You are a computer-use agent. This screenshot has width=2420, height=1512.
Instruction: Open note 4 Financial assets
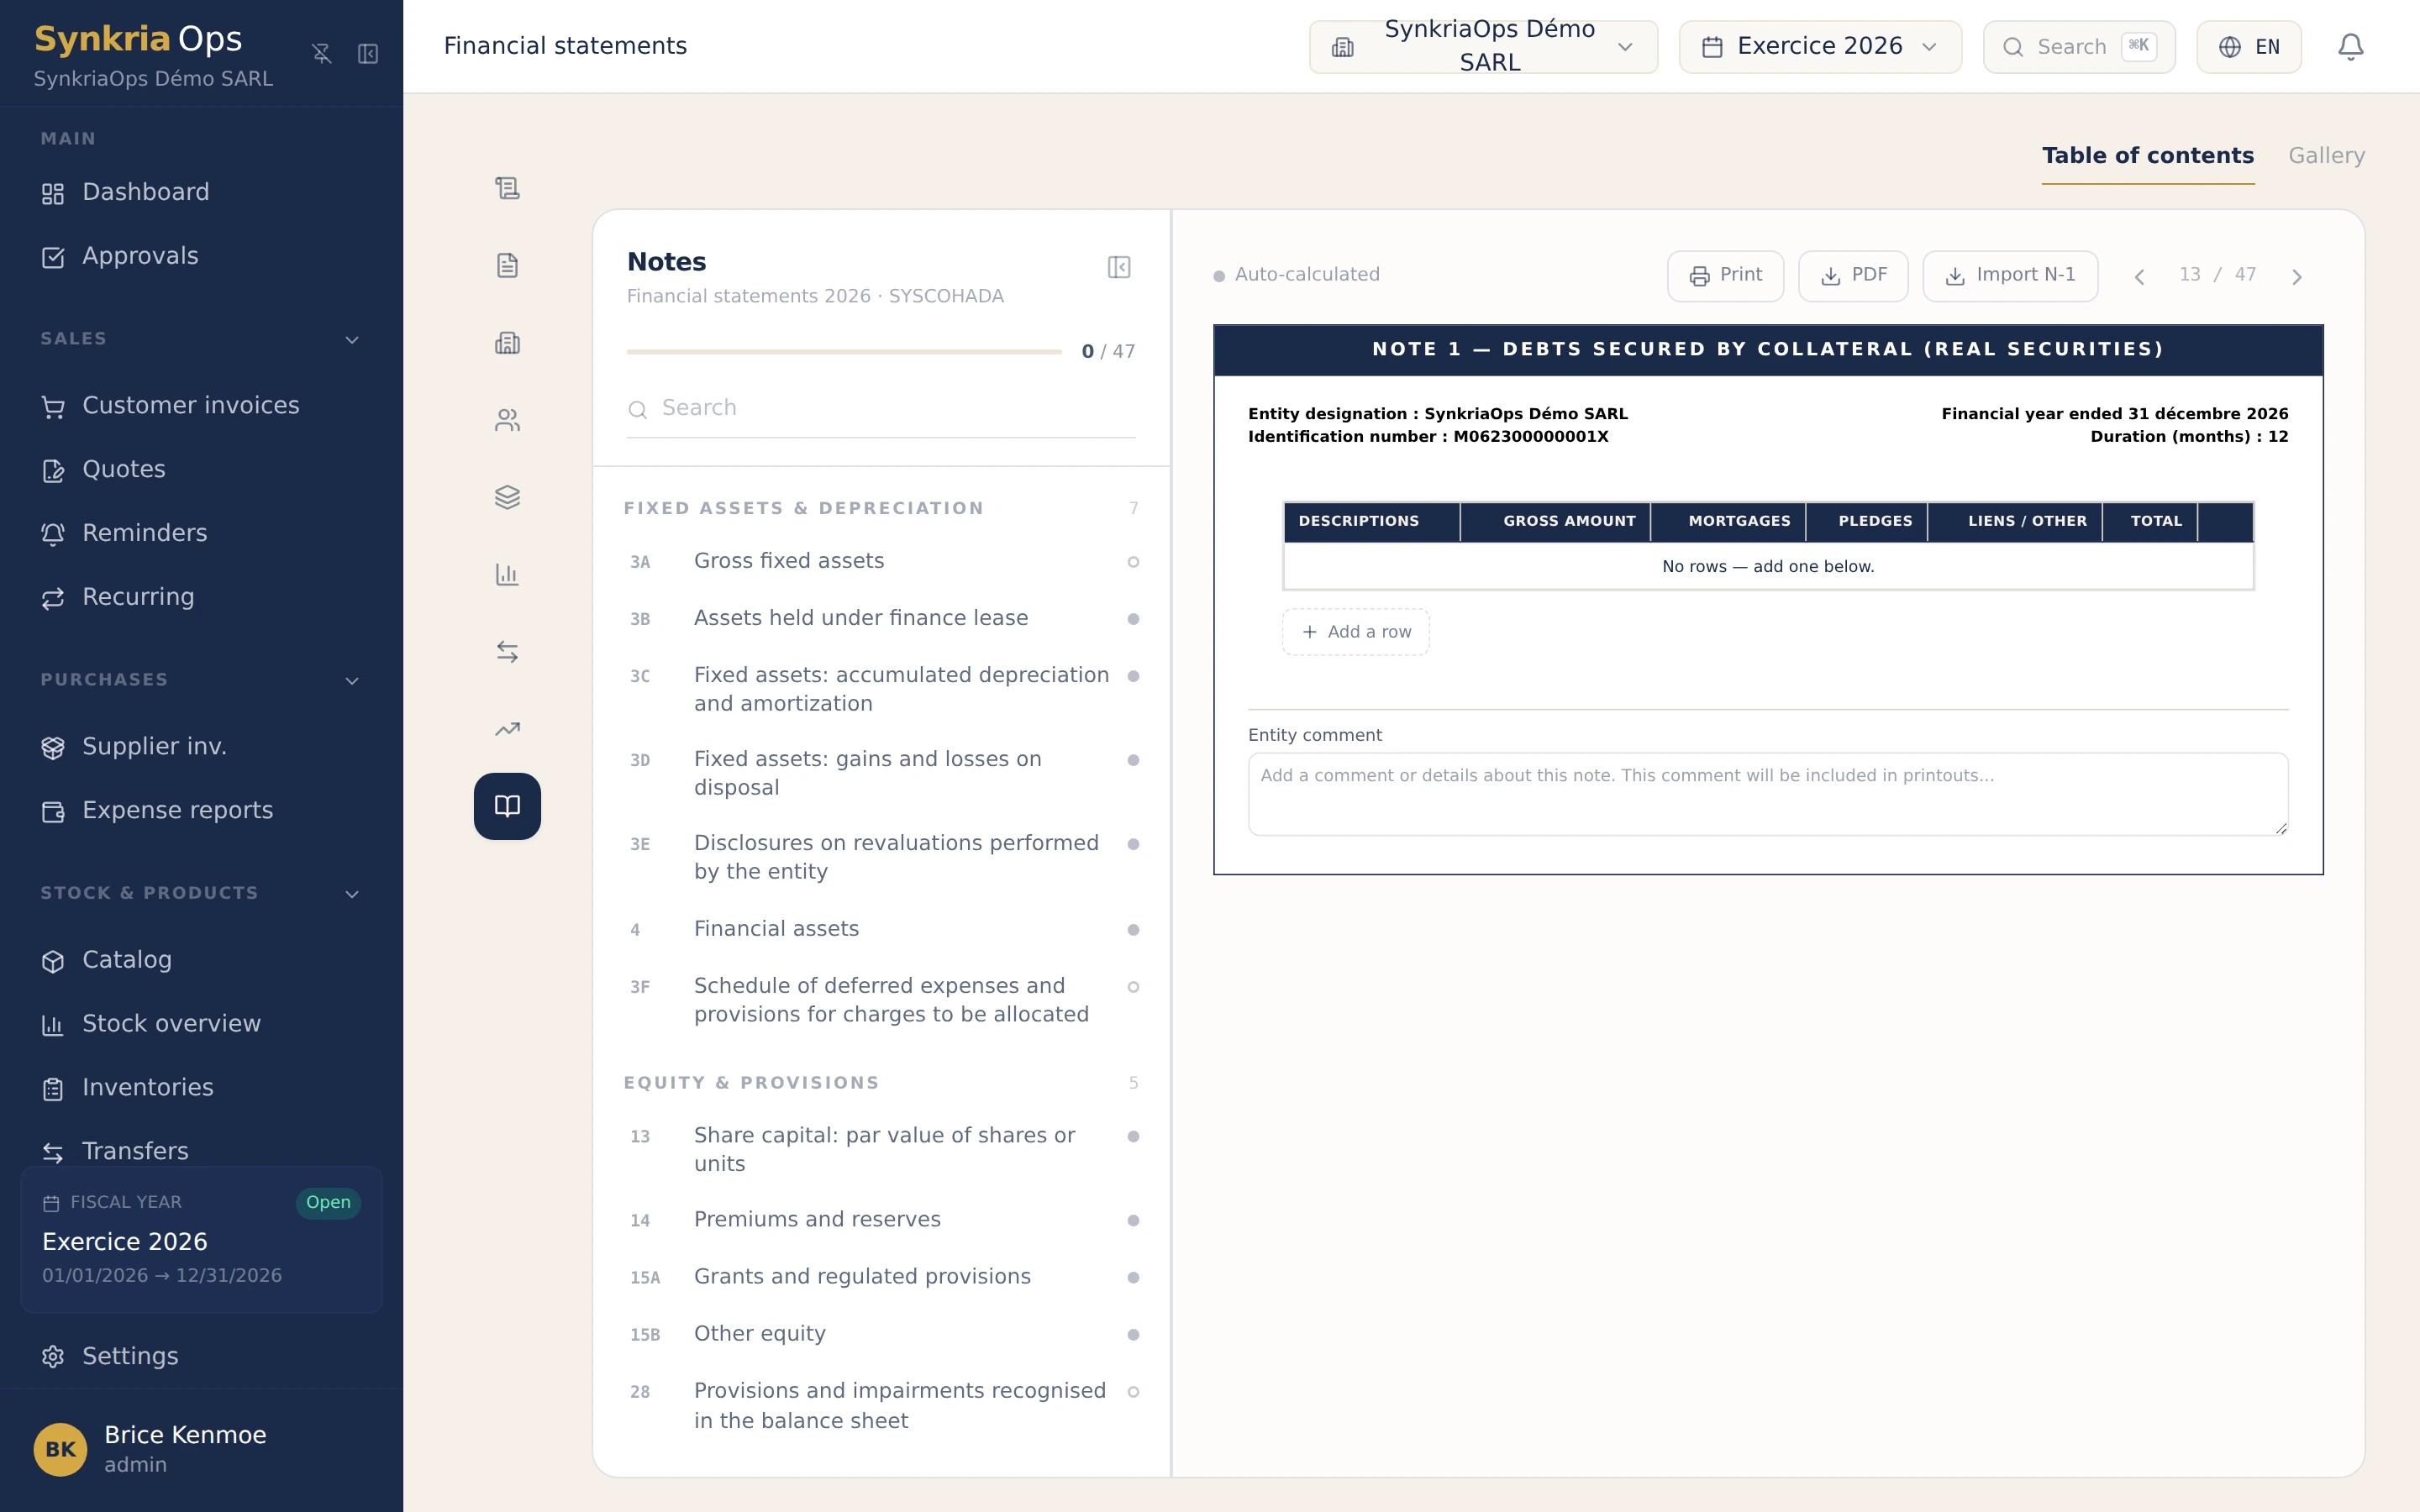tap(881, 929)
